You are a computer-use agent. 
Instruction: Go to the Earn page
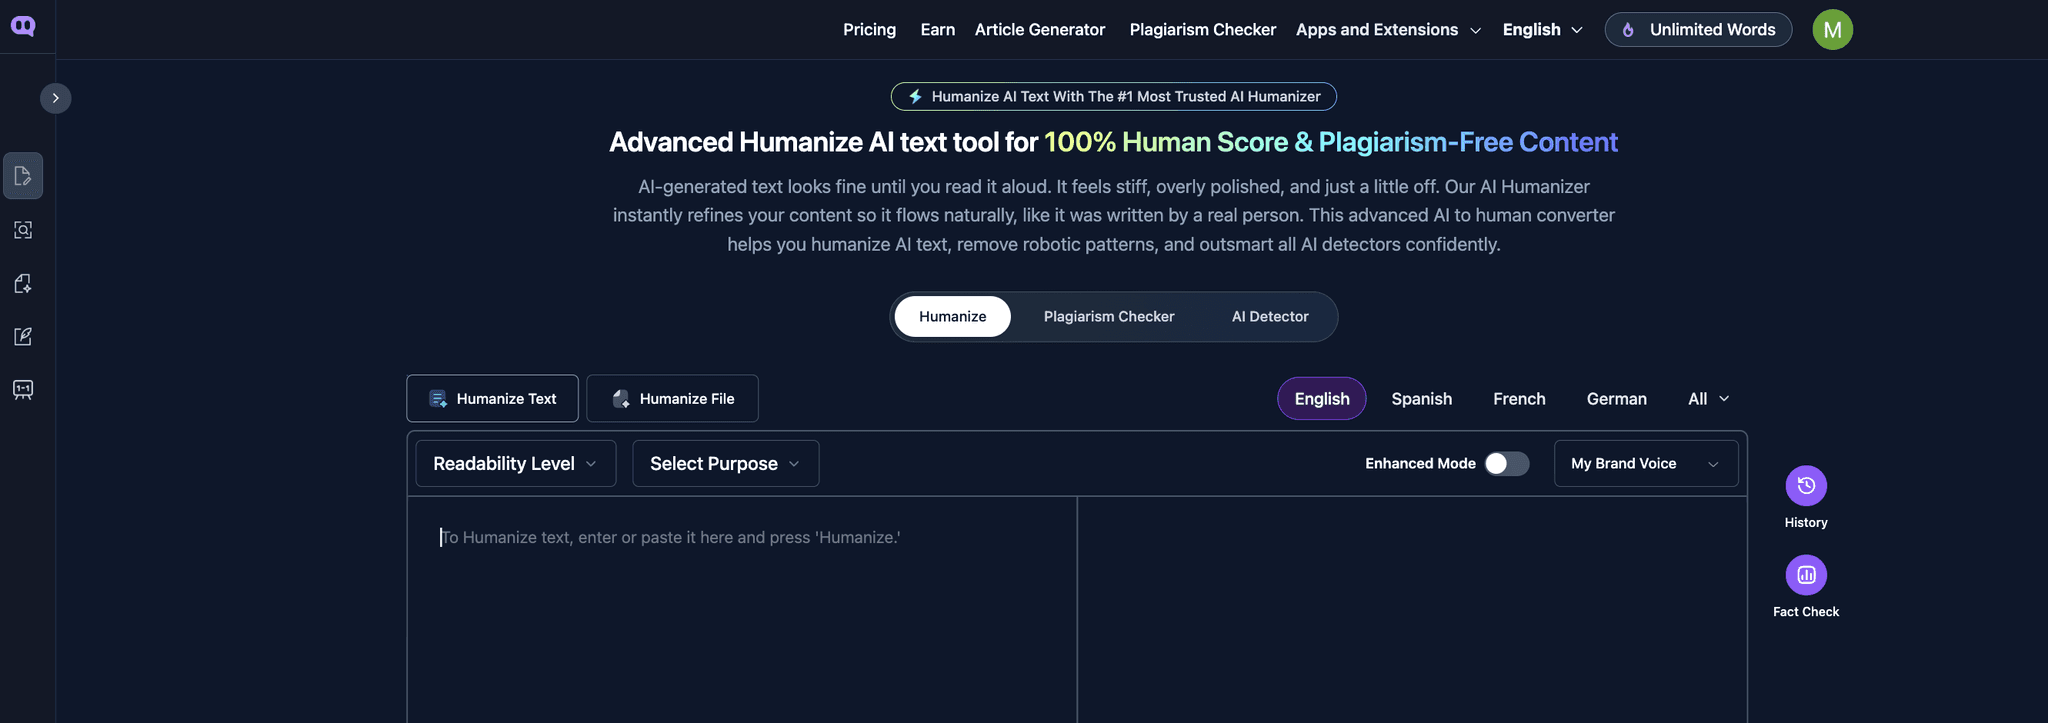pos(937,30)
